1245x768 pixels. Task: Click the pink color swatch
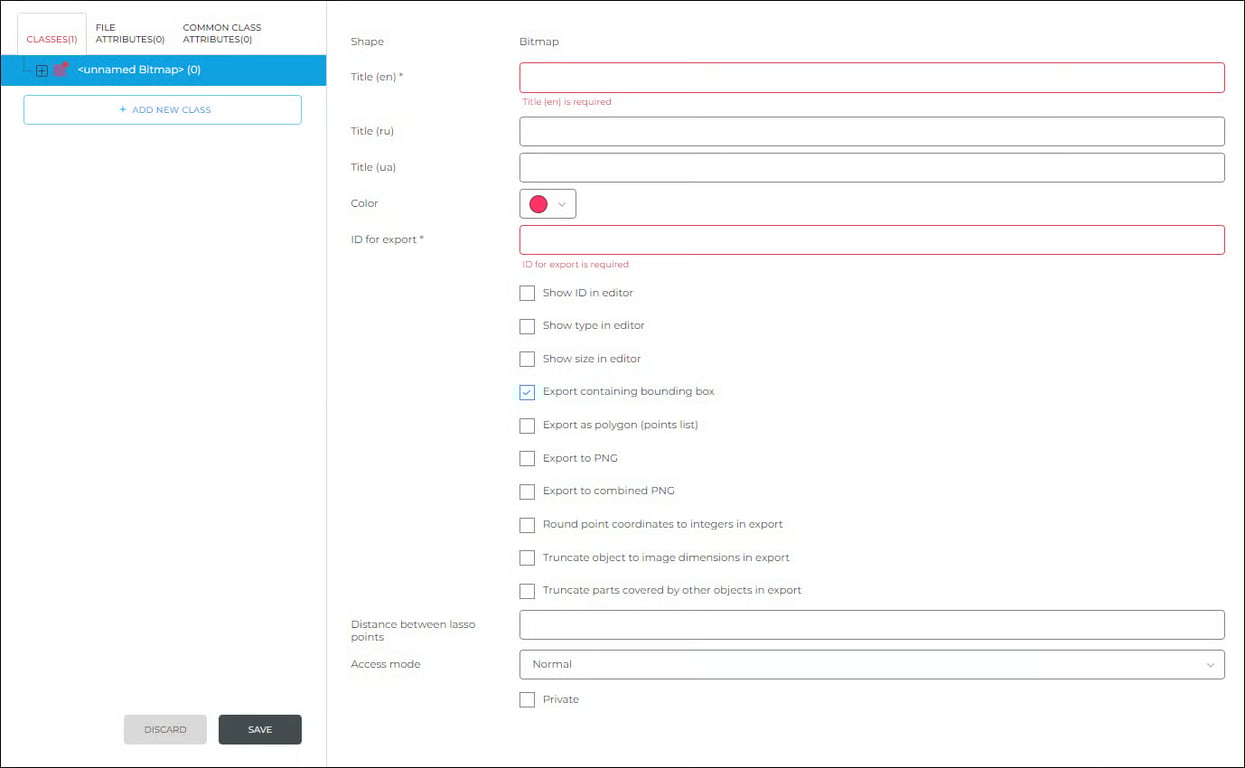pyautogui.click(x=539, y=203)
